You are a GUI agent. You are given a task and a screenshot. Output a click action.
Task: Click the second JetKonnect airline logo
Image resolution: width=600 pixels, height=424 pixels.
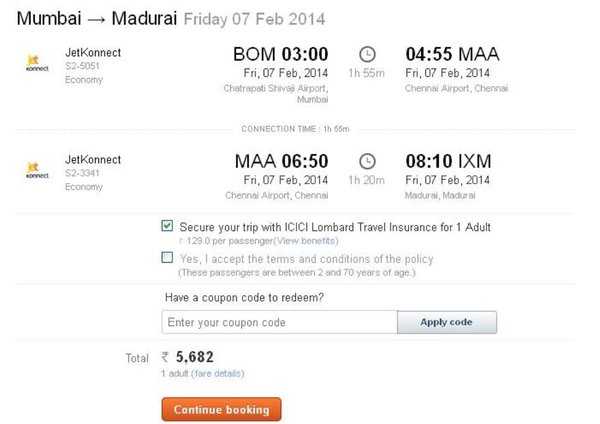click(33, 169)
